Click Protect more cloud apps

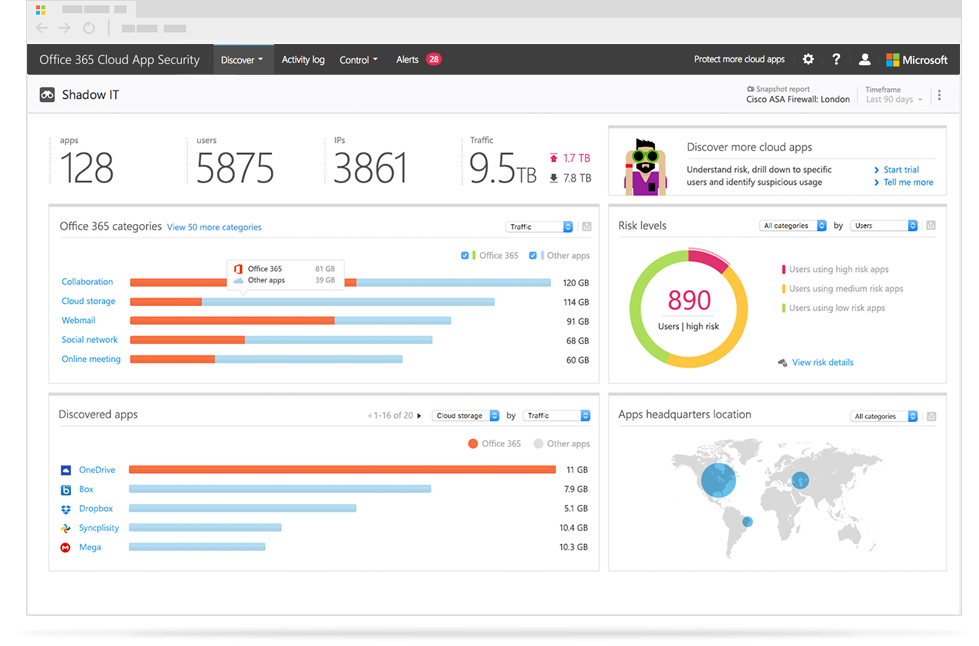739,59
